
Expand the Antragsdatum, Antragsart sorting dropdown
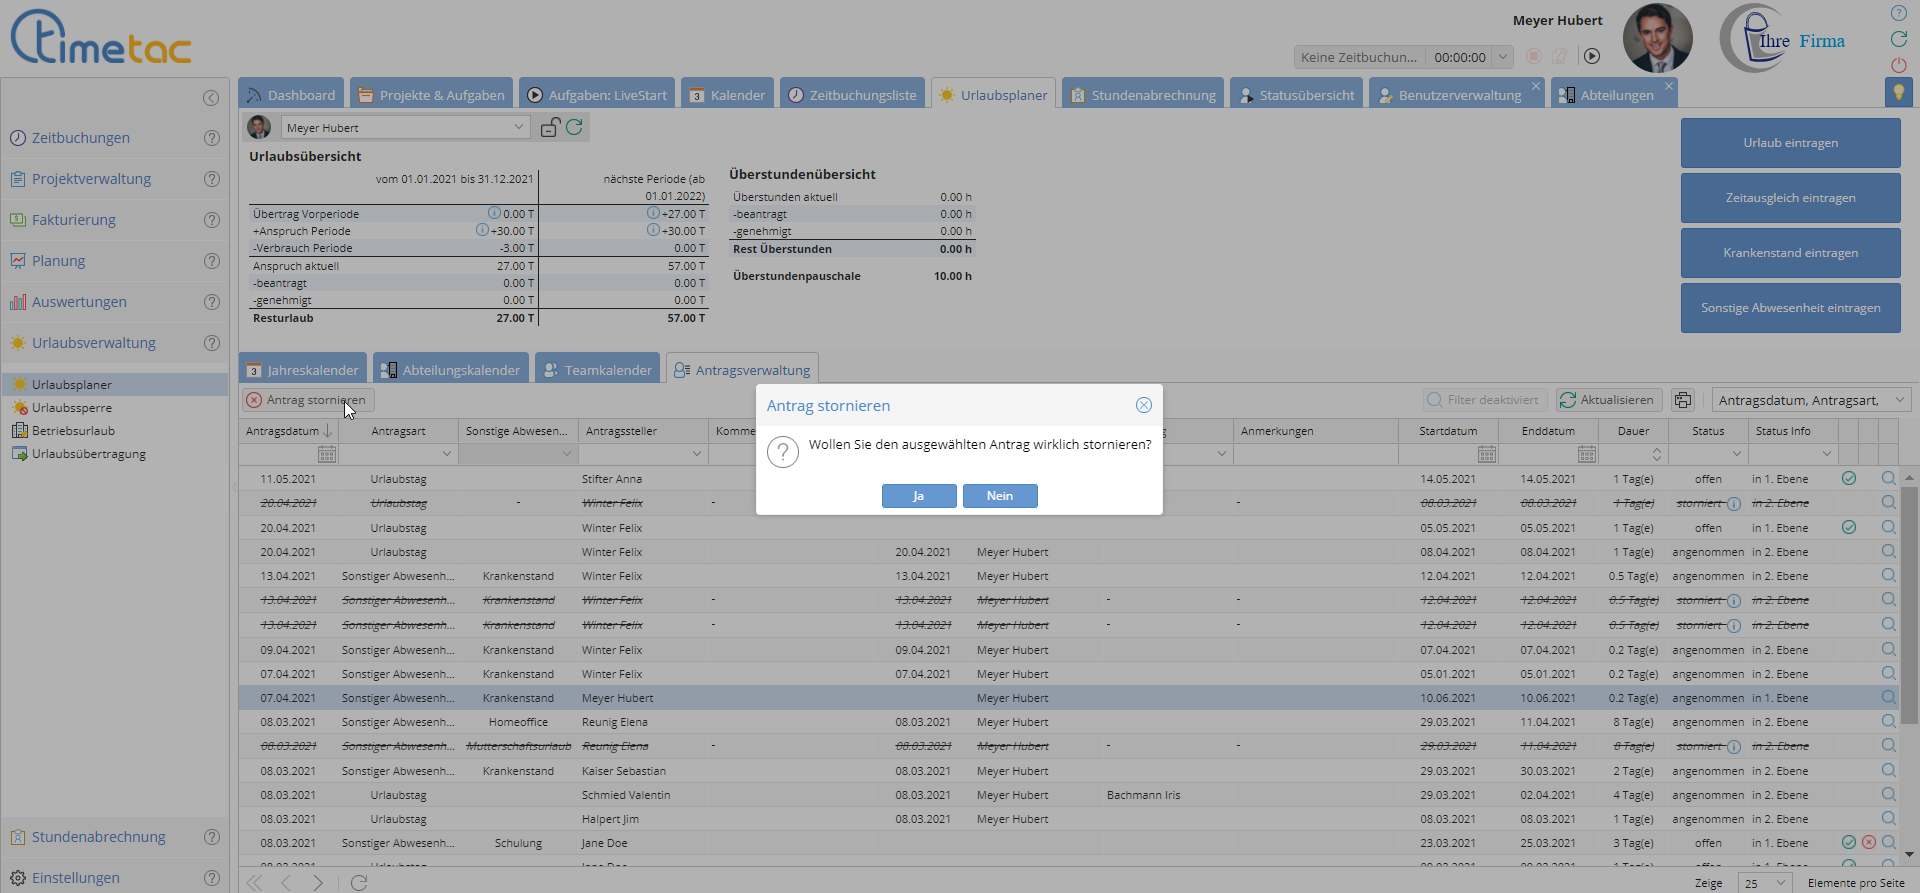(x=1899, y=400)
